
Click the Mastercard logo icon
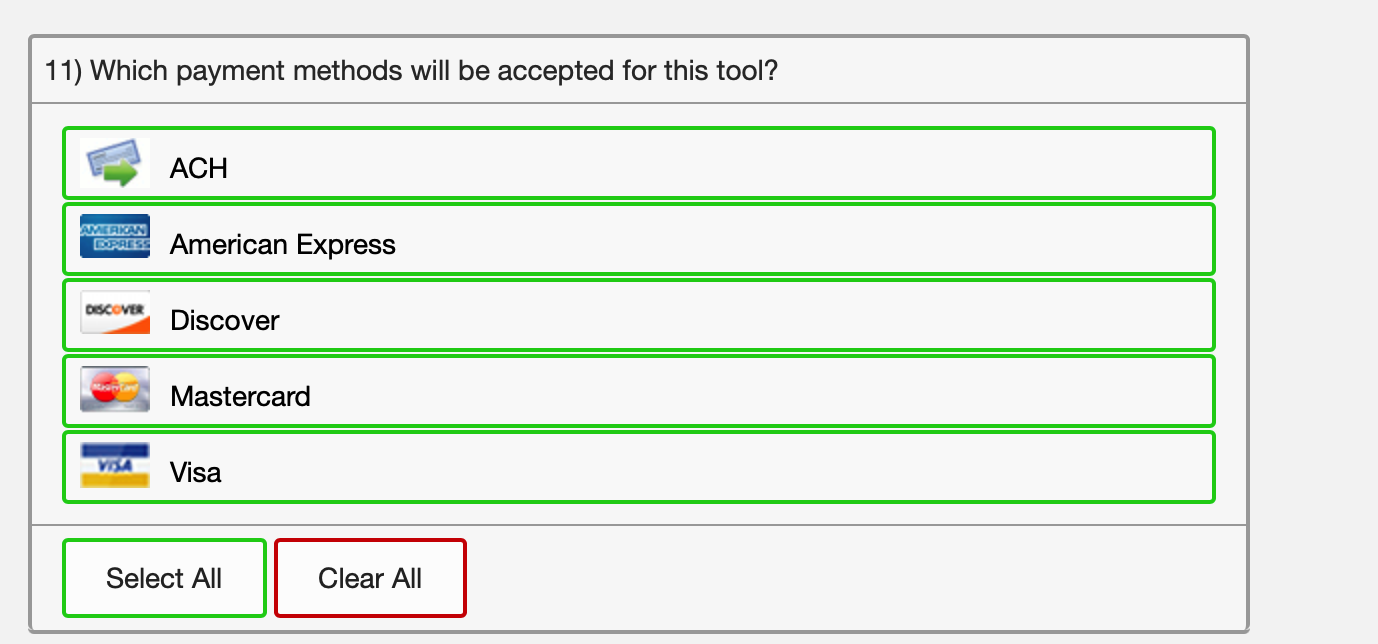click(x=115, y=389)
